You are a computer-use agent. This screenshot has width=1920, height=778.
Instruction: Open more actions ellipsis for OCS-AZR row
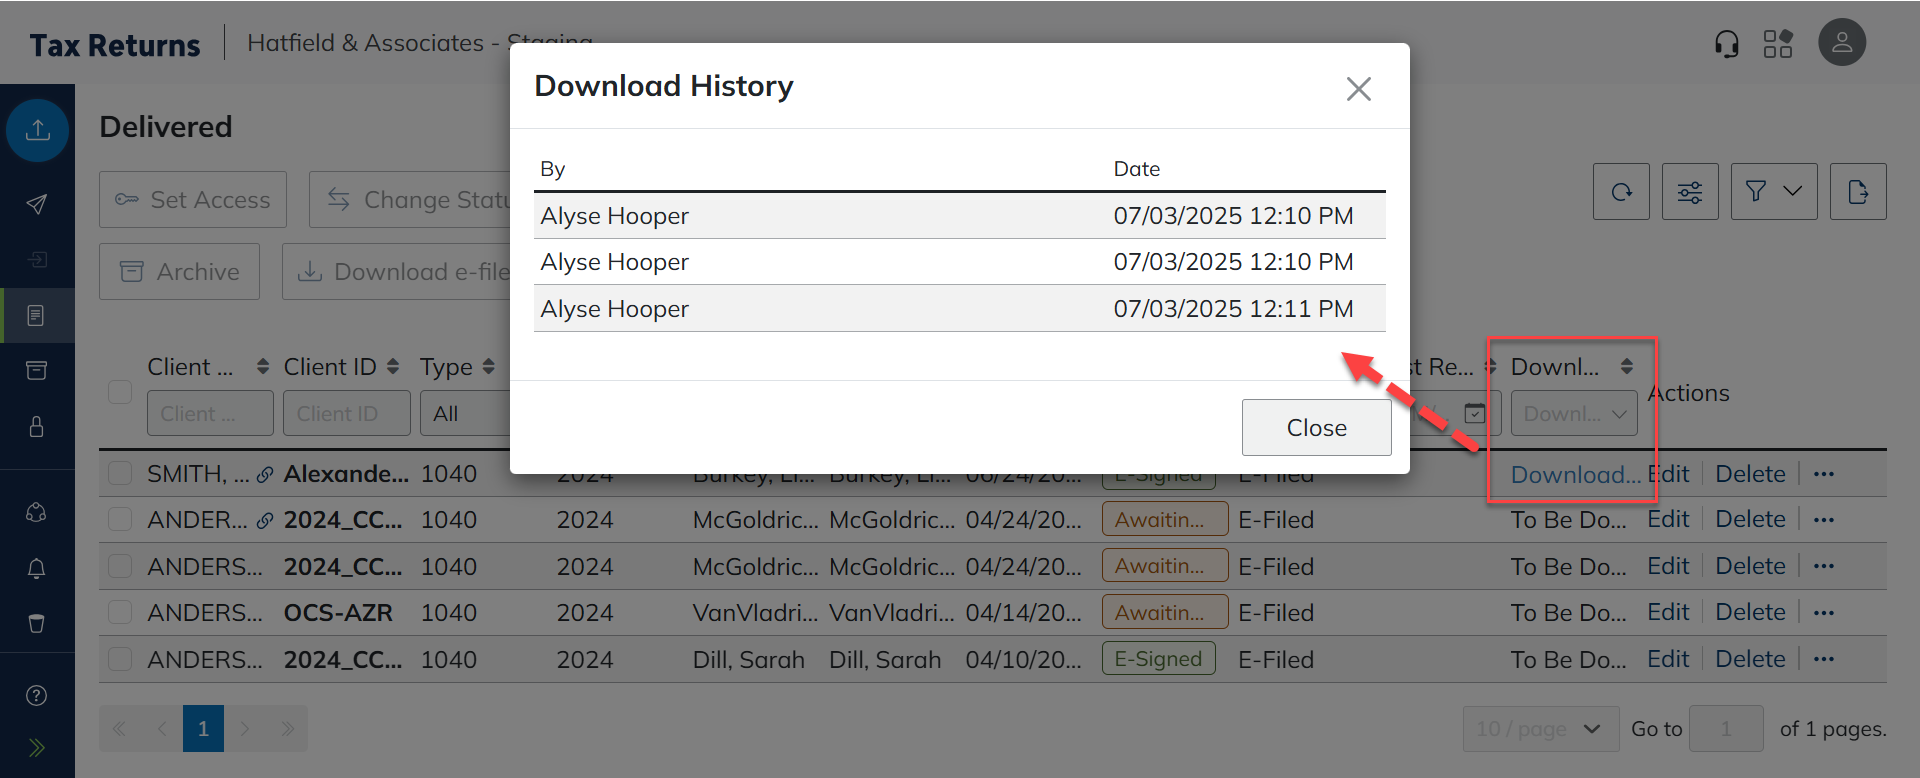tap(1824, 613)
